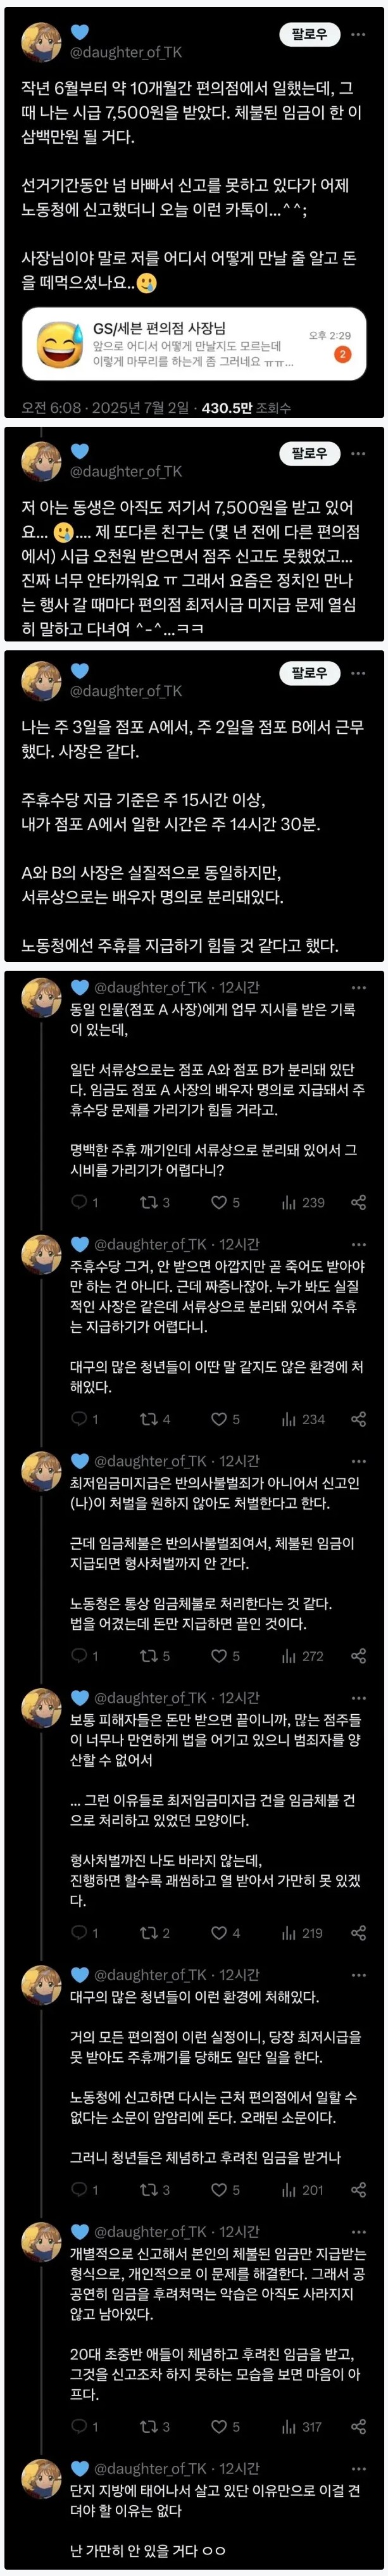This screenshot has width=388, height=2576.
Task: Reply to the tweet showing 201 views
Action: (x=84, y=2190)
